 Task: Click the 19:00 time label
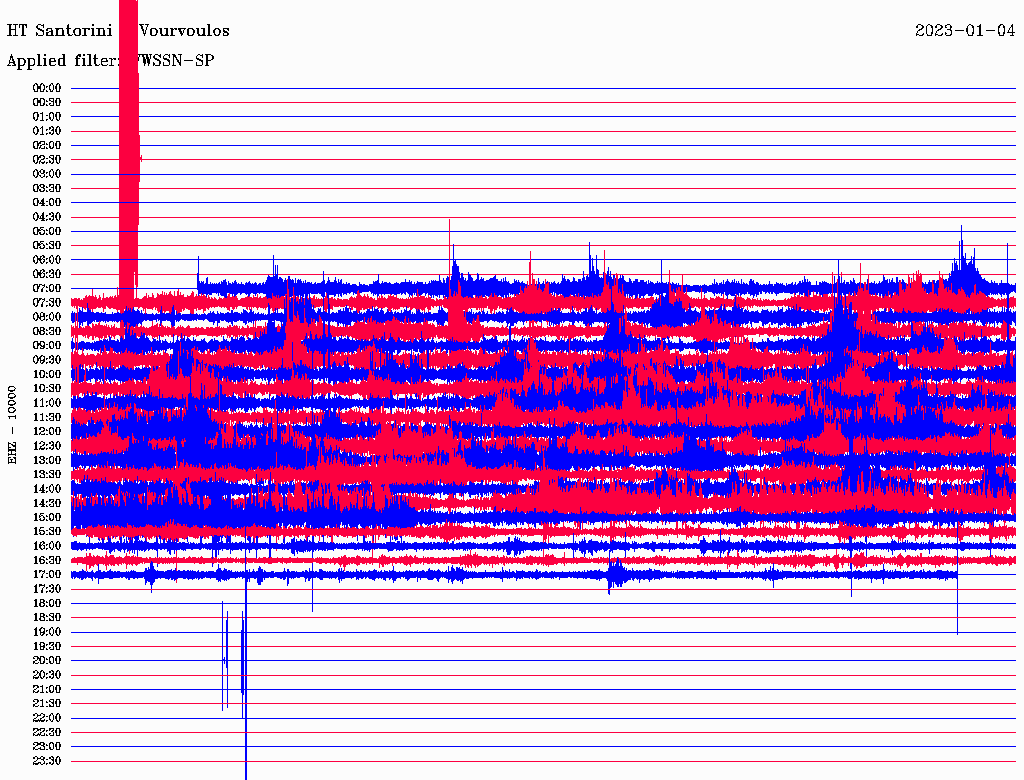click(x=47, y=631)
